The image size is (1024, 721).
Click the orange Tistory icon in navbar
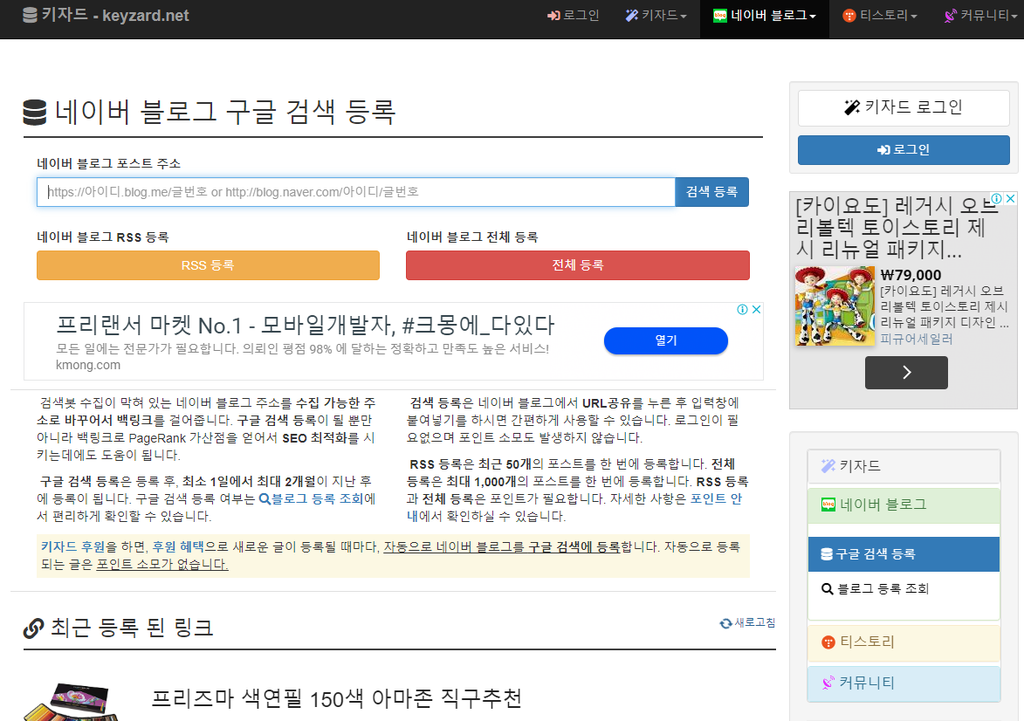pyautogui.click(x=849, y=16)
